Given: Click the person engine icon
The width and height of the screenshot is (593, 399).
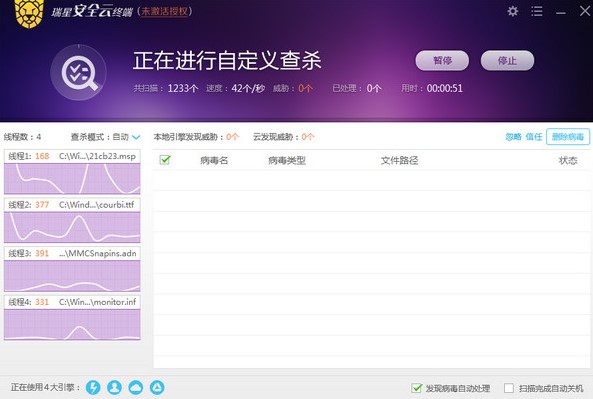Looking at the screenshot, I should click(114, 387).
